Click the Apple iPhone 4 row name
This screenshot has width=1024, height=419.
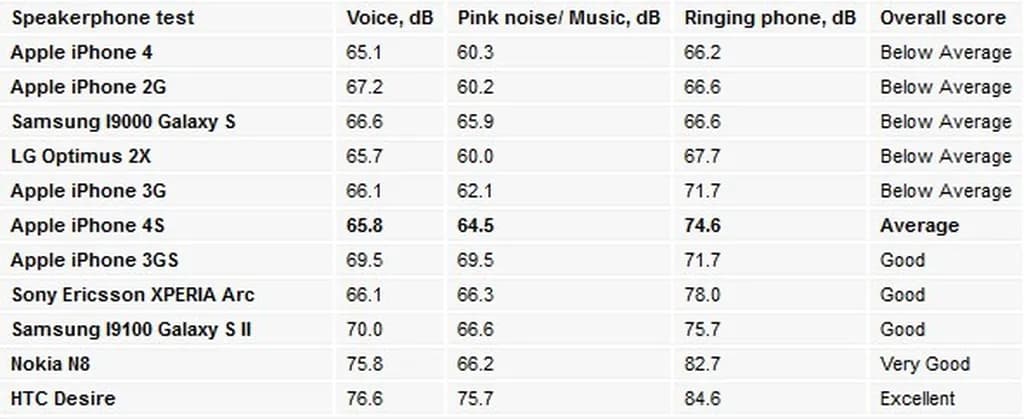[81, 53]
